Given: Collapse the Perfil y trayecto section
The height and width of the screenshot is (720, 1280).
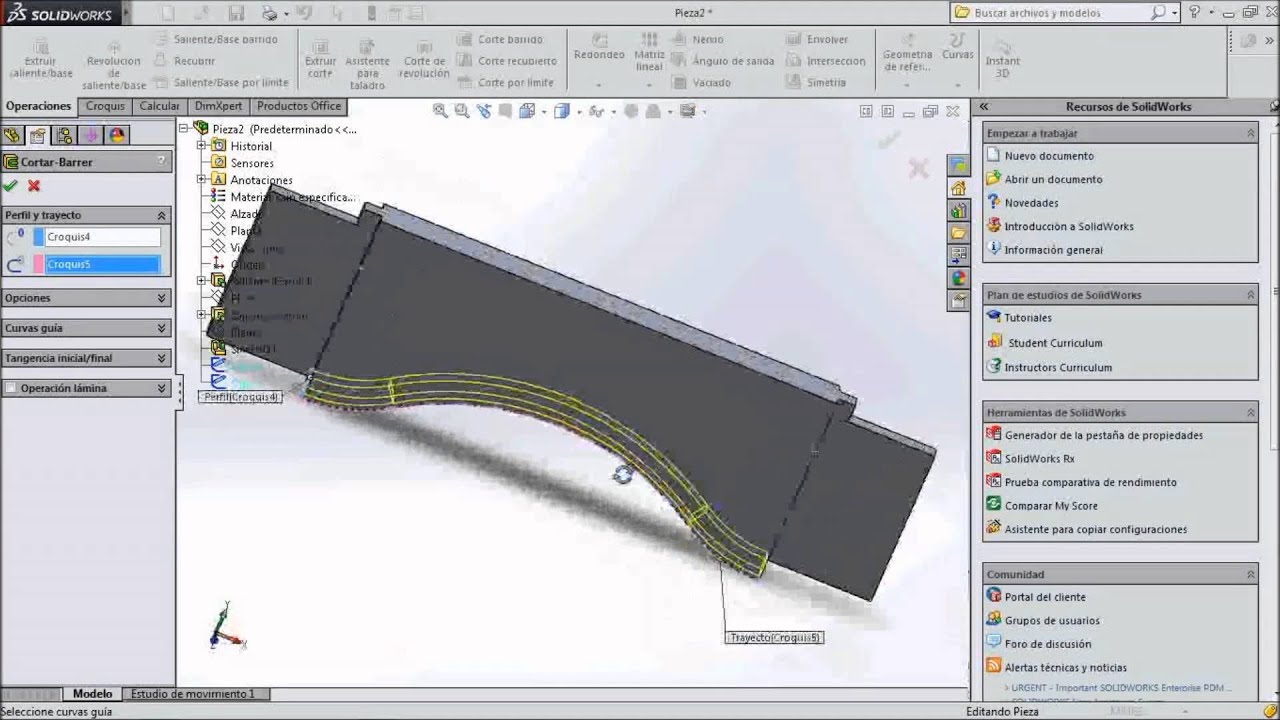Looking at the screenshot, I should click(161, 215).
